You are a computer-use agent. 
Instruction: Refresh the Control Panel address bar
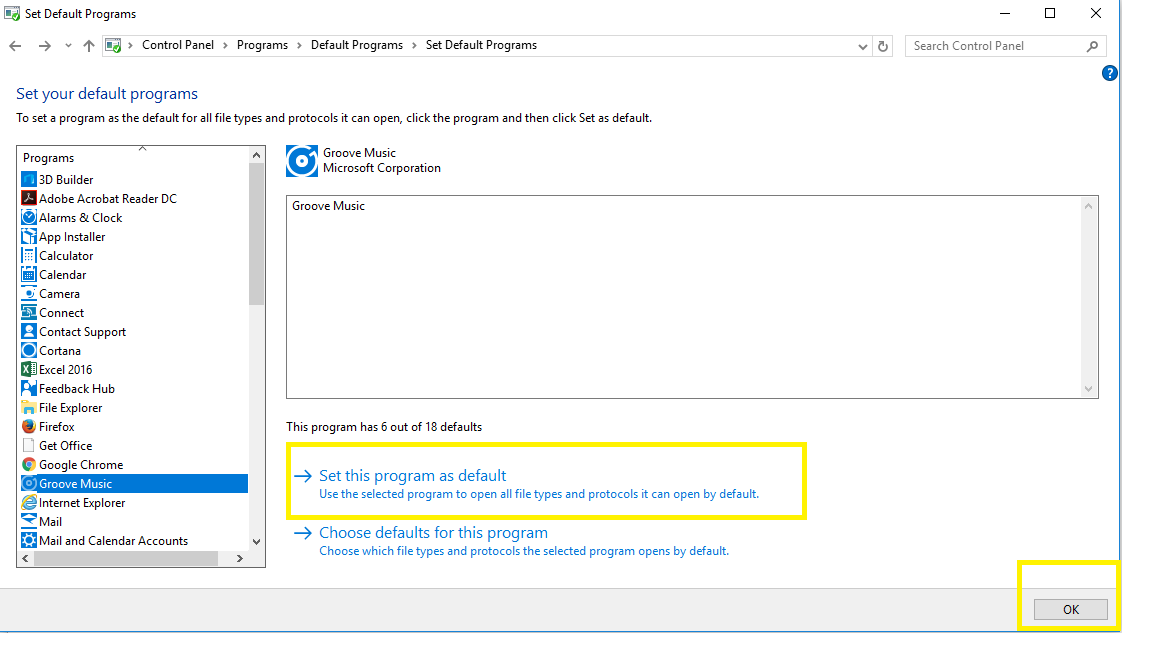pos(882,46)
